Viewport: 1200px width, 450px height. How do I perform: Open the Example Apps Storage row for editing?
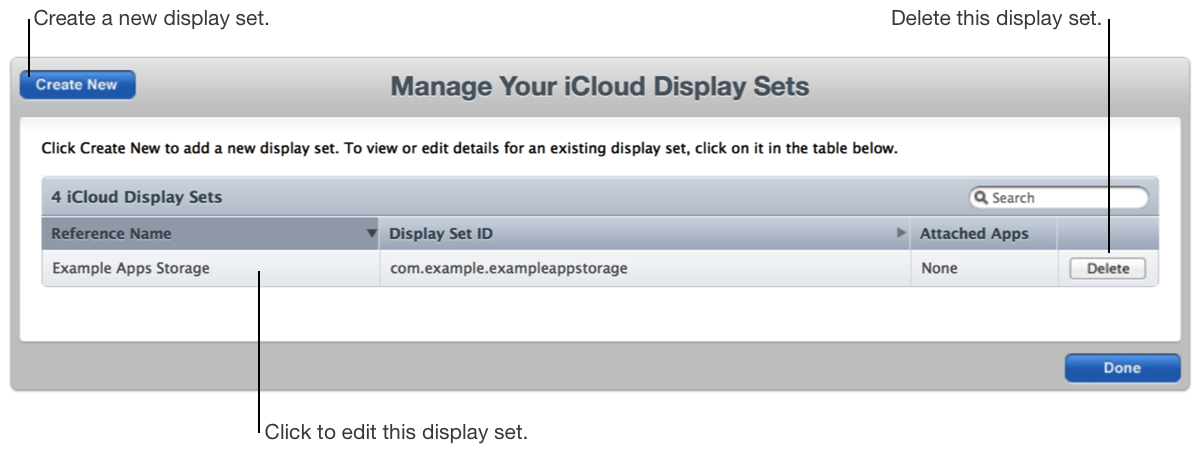[x=131, y=268]
